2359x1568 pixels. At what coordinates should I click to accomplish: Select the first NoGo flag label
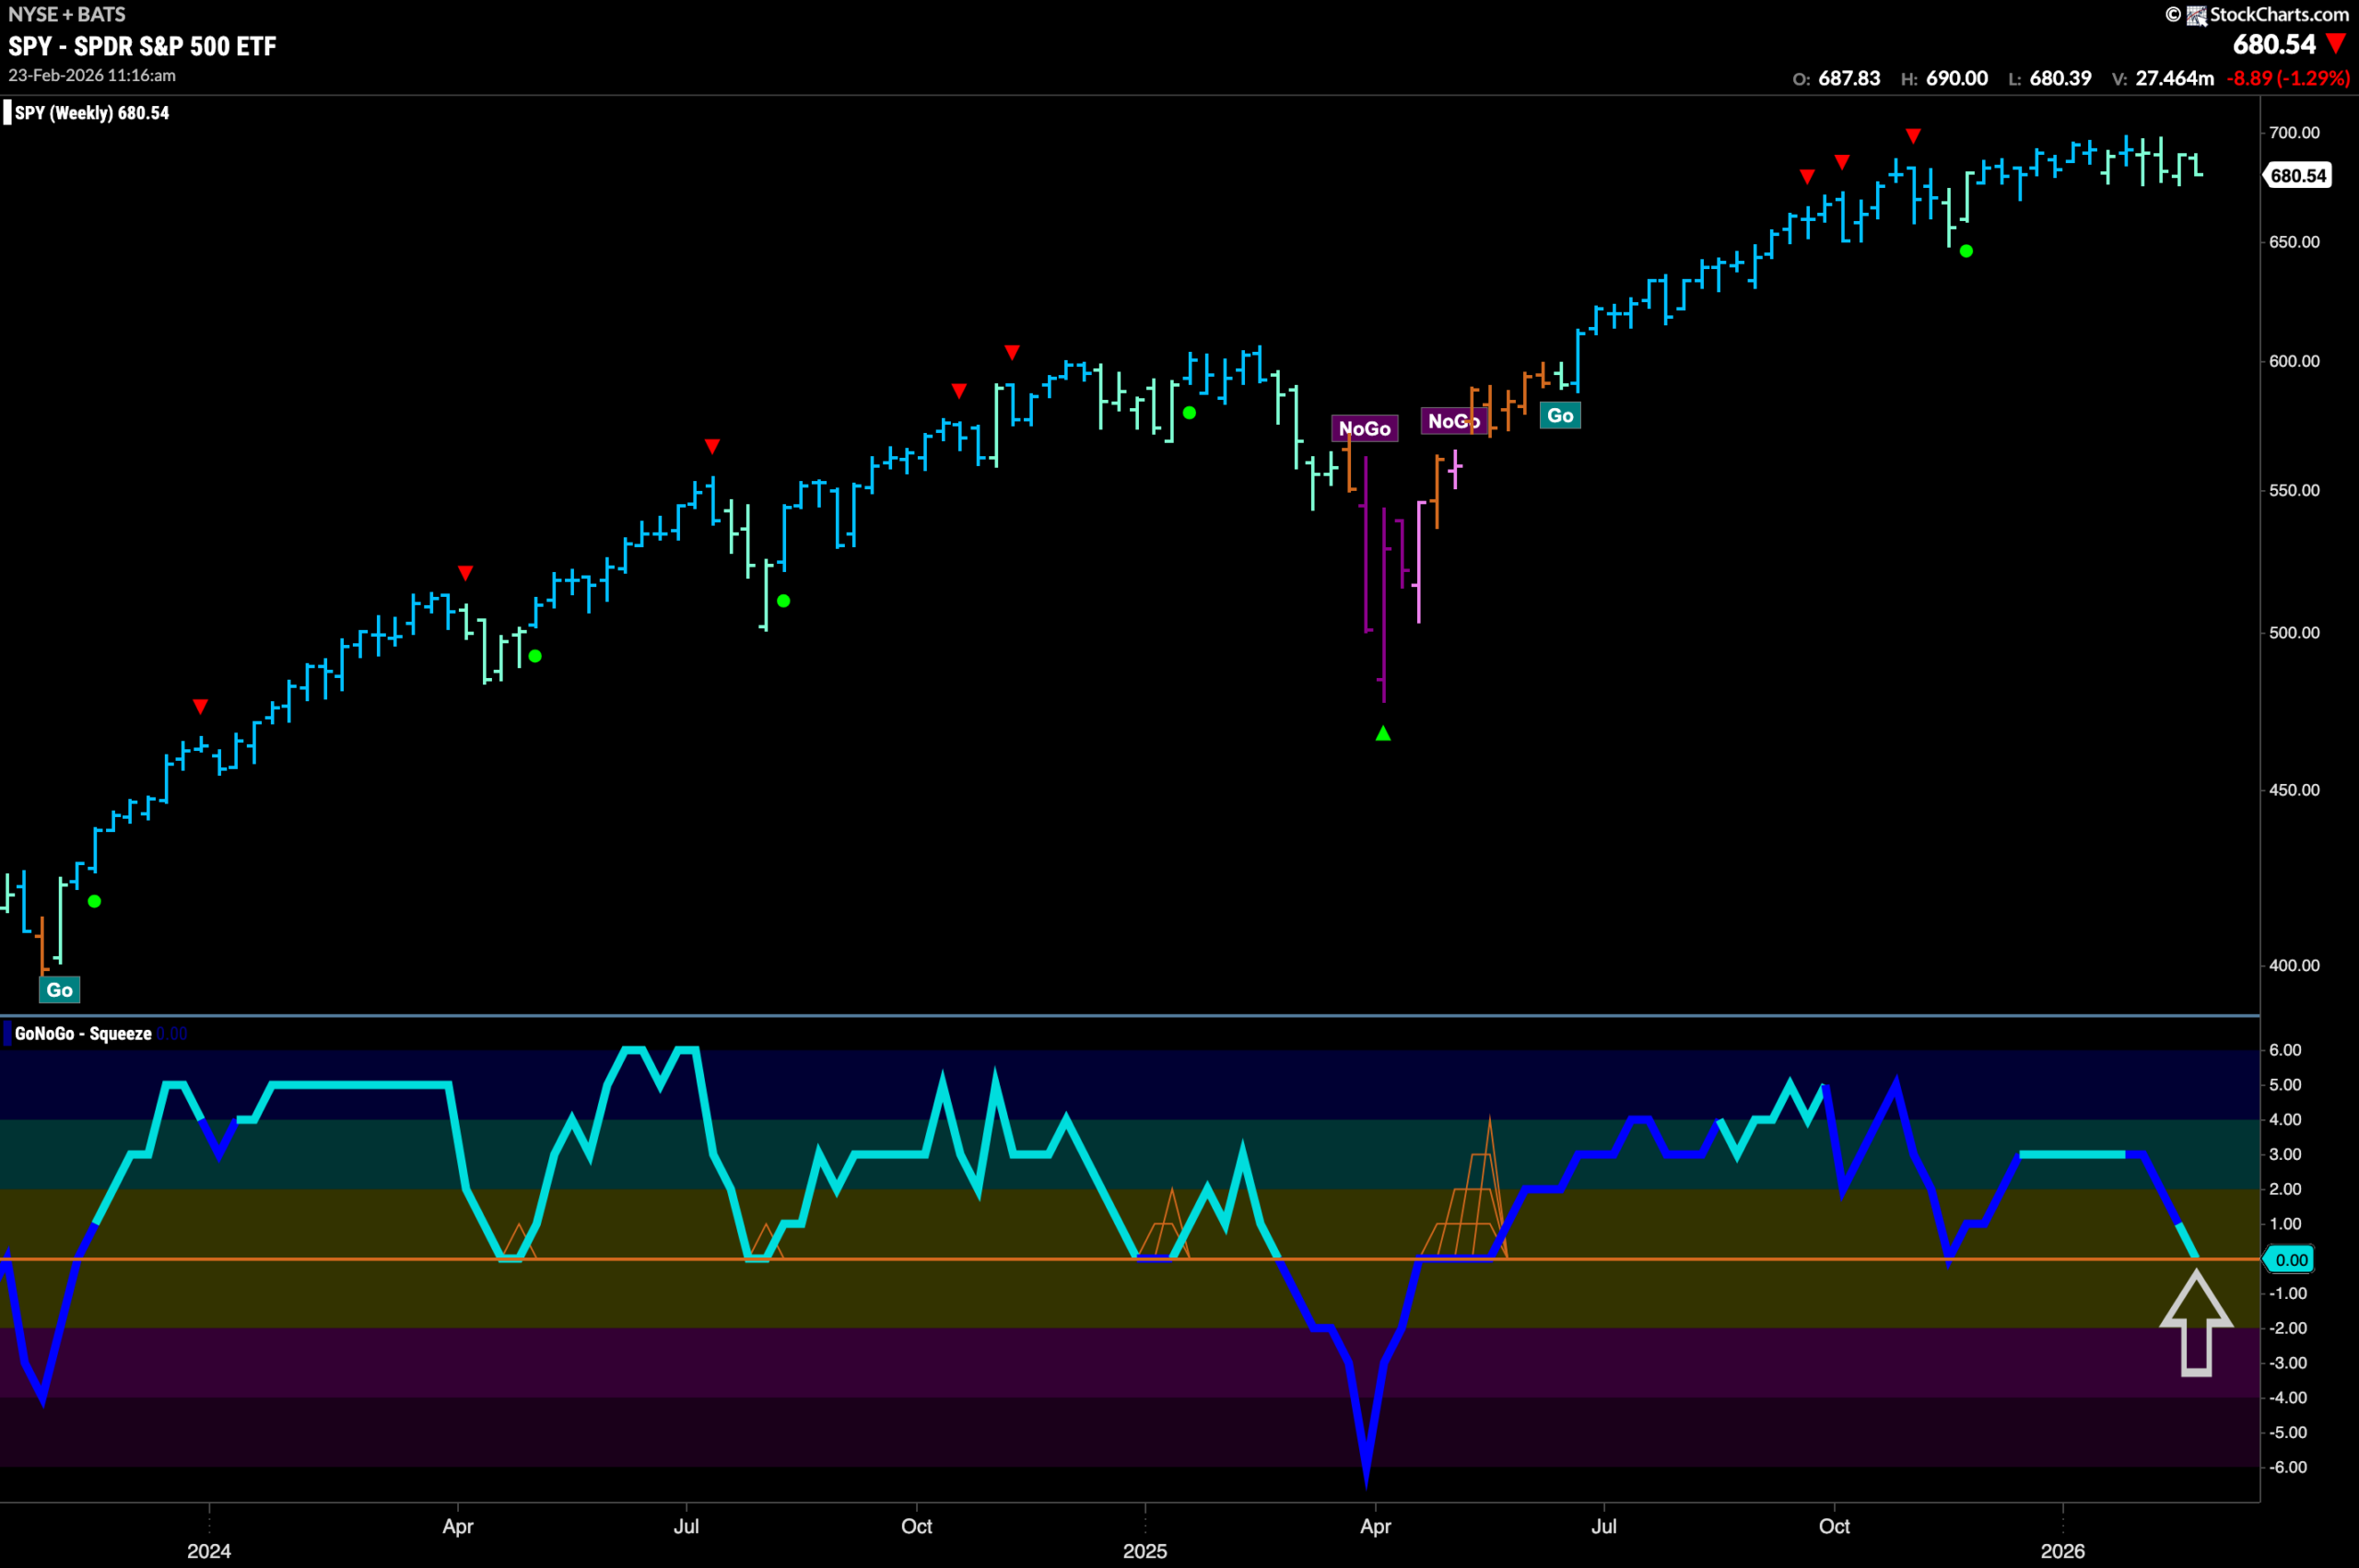(x=1364, y=428)
